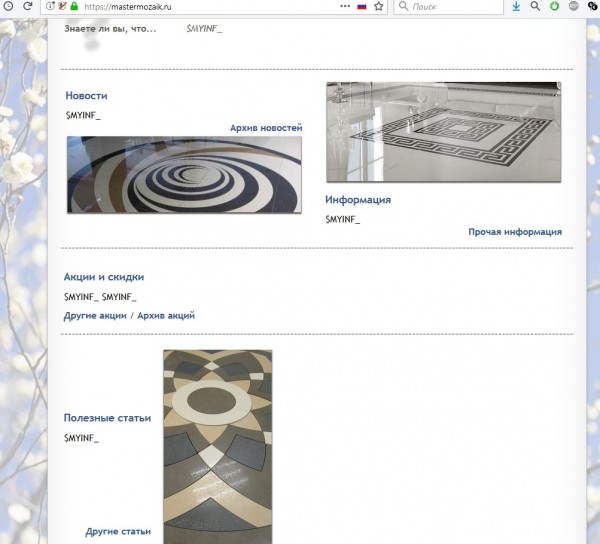Image resolution: width=600 pixels, height=544 pixels.
Task: Open downloads arrow icon
Action: click(516, 6)
